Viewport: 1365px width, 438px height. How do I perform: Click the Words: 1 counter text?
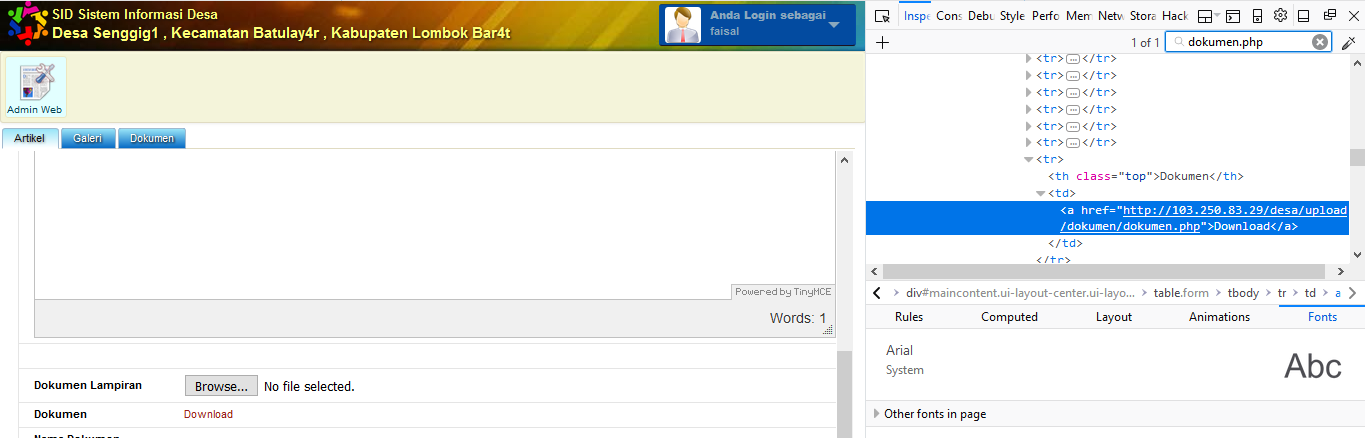pos(798,319)
